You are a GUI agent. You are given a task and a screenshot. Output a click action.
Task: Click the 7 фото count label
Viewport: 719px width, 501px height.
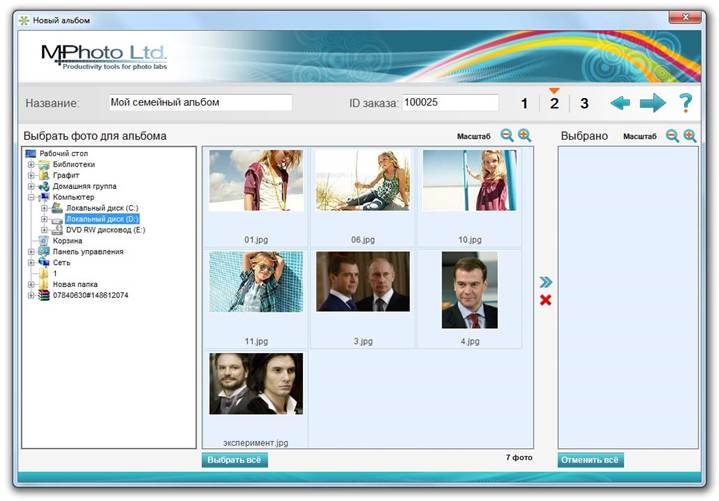(519, 457)
